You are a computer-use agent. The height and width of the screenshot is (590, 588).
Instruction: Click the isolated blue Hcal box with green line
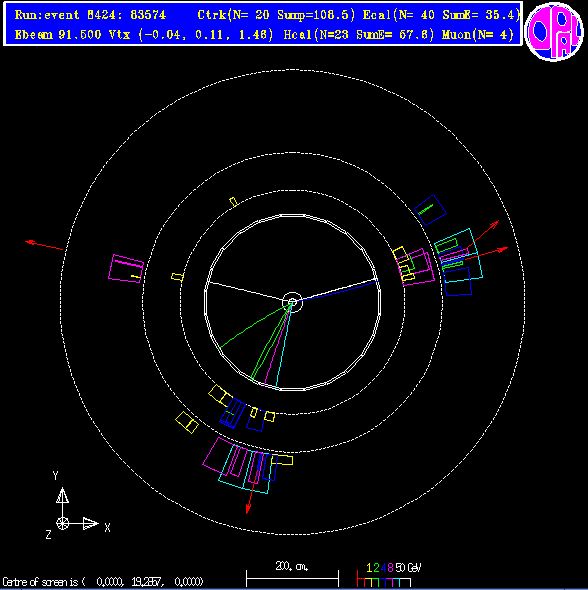(x=430, y=210)
